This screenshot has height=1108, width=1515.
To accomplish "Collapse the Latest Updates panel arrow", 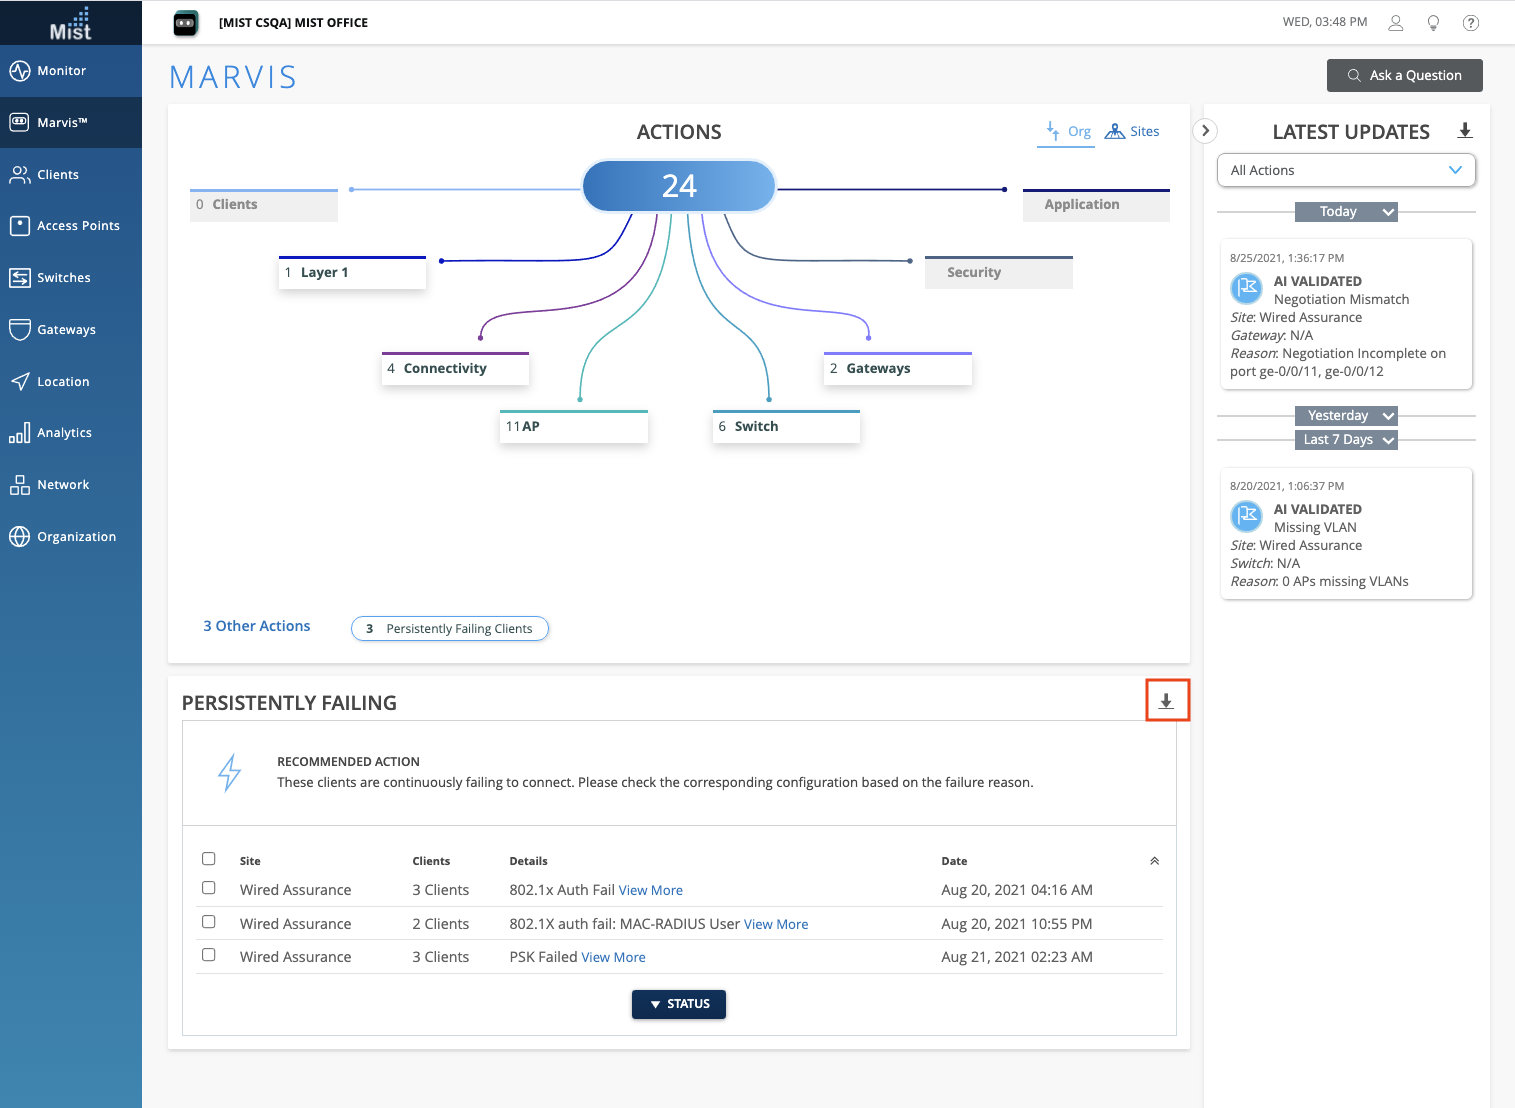I will 1206,131.
